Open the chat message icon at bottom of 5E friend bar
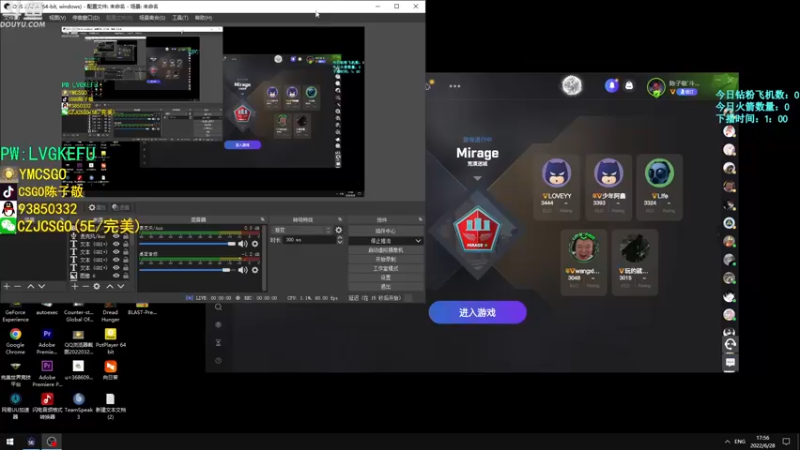Screen dimensions: 800x450 click(730, 362)
